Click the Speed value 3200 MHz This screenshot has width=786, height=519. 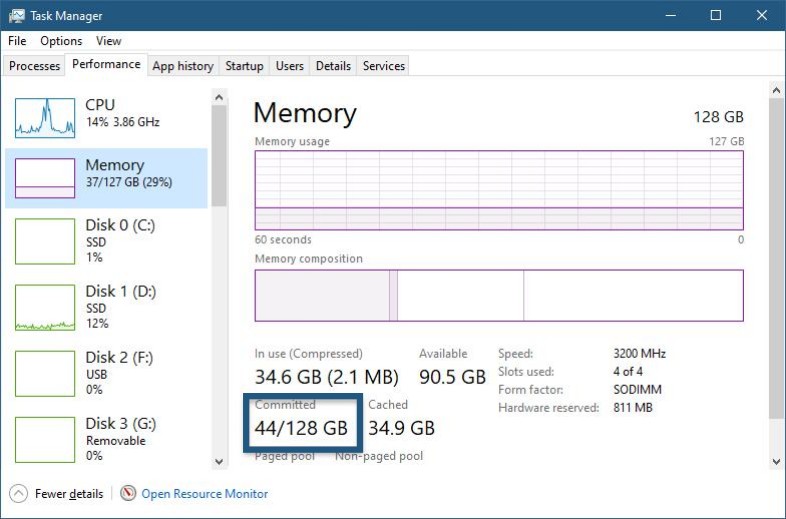click(x=639, y=354)
